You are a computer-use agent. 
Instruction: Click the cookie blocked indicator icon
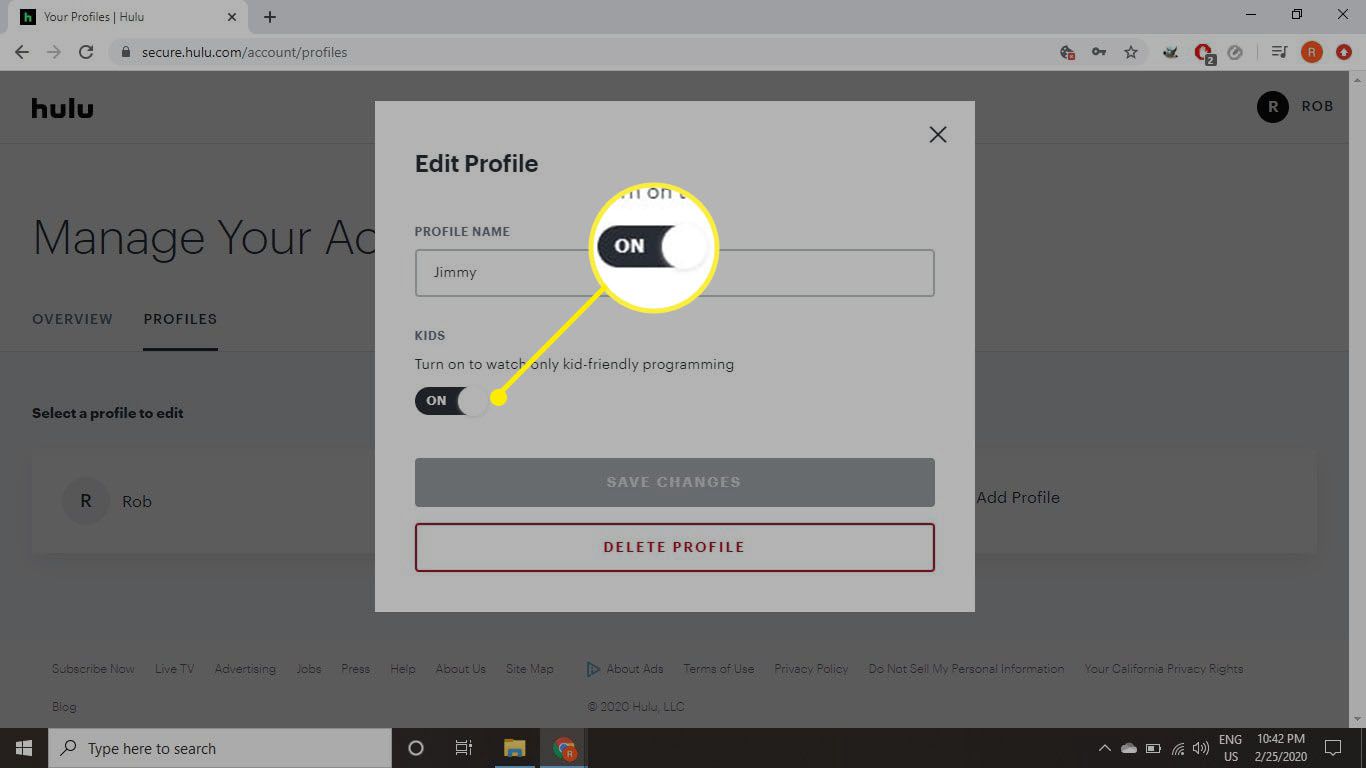pyautogui.click(x=1067, y=52)
